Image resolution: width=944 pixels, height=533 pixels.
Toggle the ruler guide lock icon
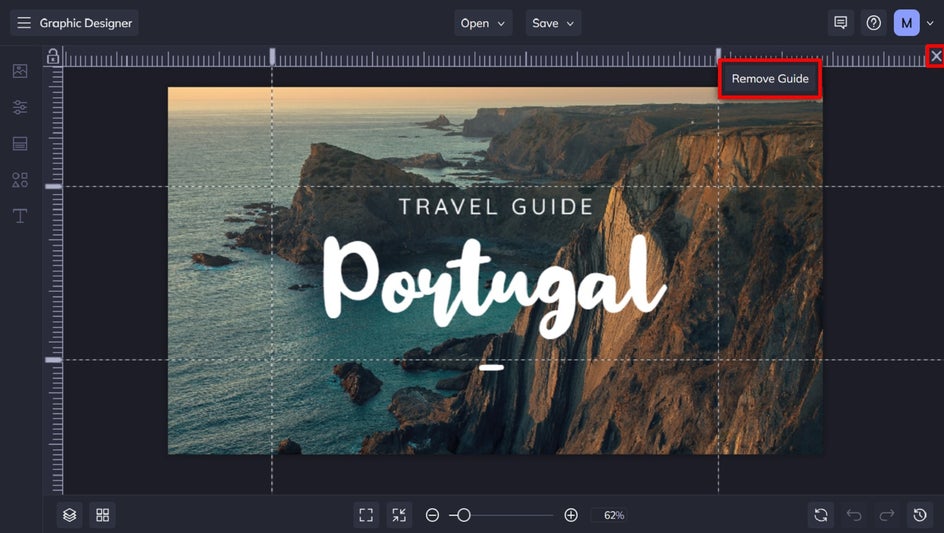(x=53, y=57)
